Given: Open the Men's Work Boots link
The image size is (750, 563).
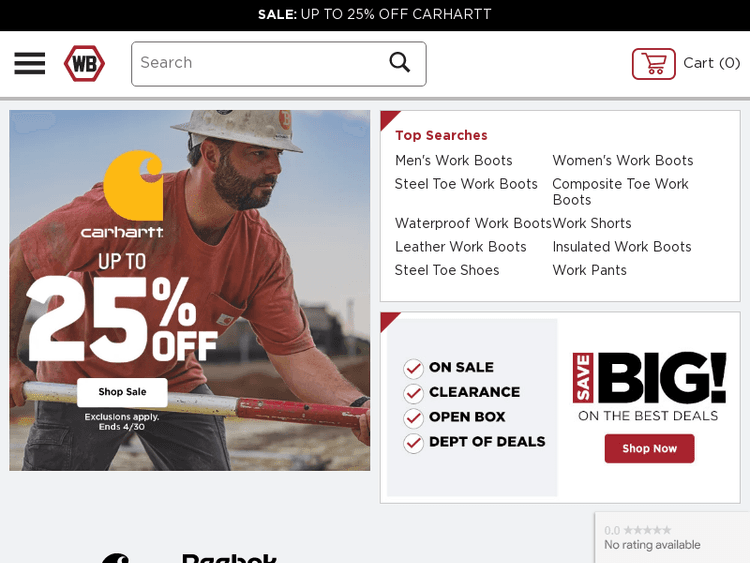Looking at the screenshot, I should coord(453,160).
